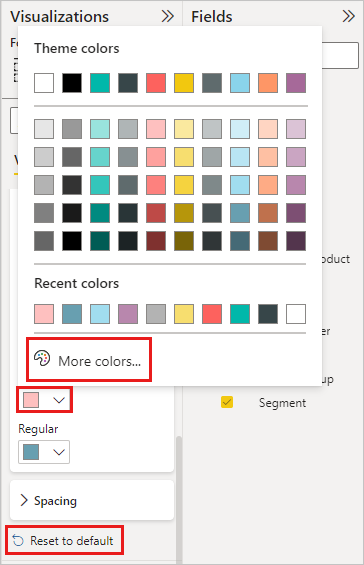Open the More colors option
364x565 pixels.
[x=89, y=360]
